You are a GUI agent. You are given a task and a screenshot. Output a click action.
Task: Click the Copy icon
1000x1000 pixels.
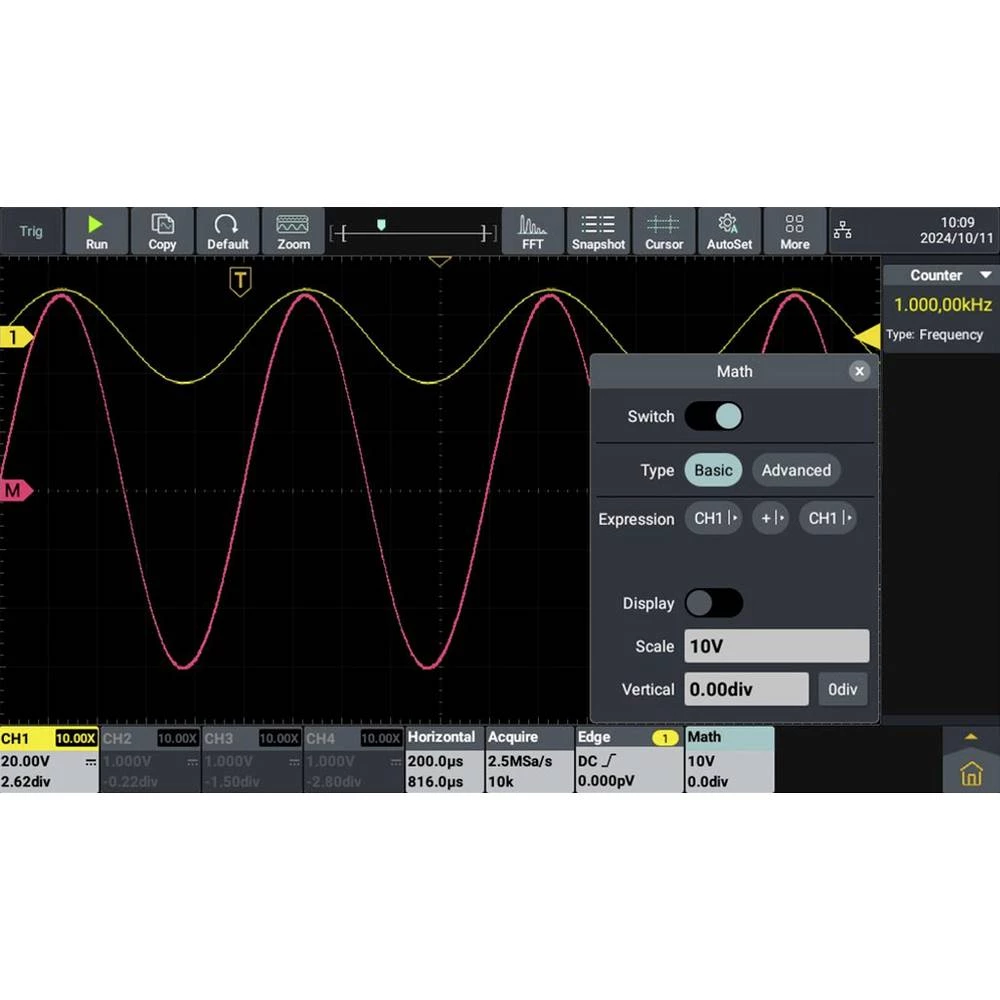point(162,231)
